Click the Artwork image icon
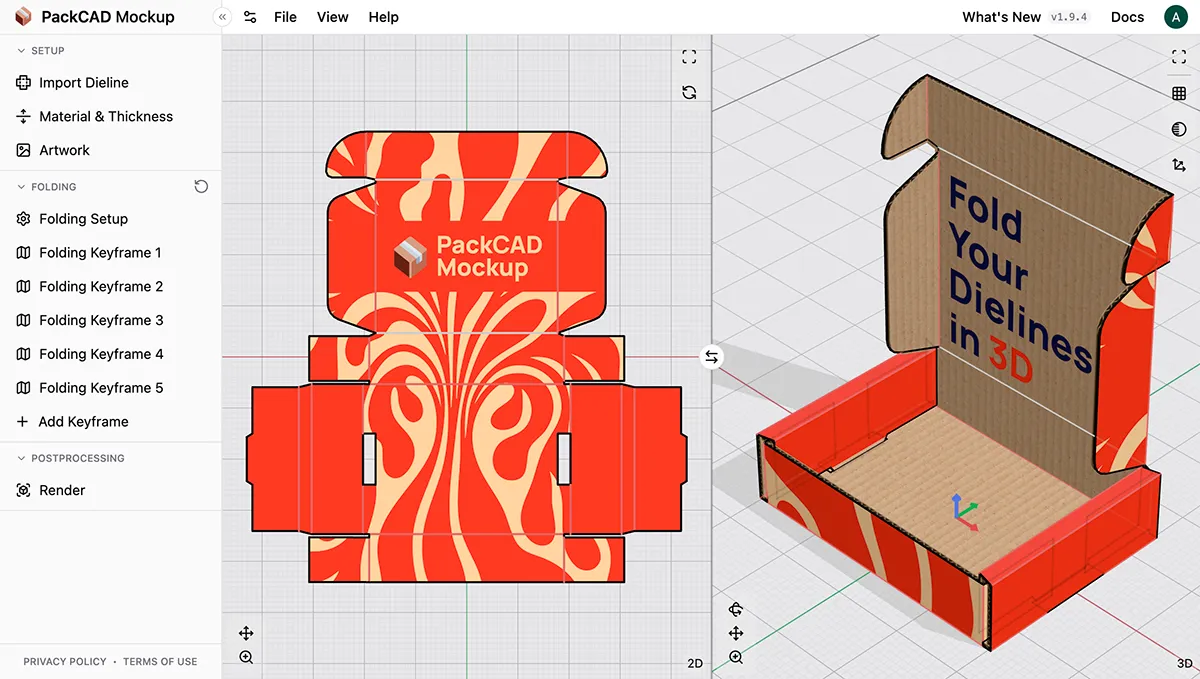Viewport: 1200px width, 679px height. point(24,150)
